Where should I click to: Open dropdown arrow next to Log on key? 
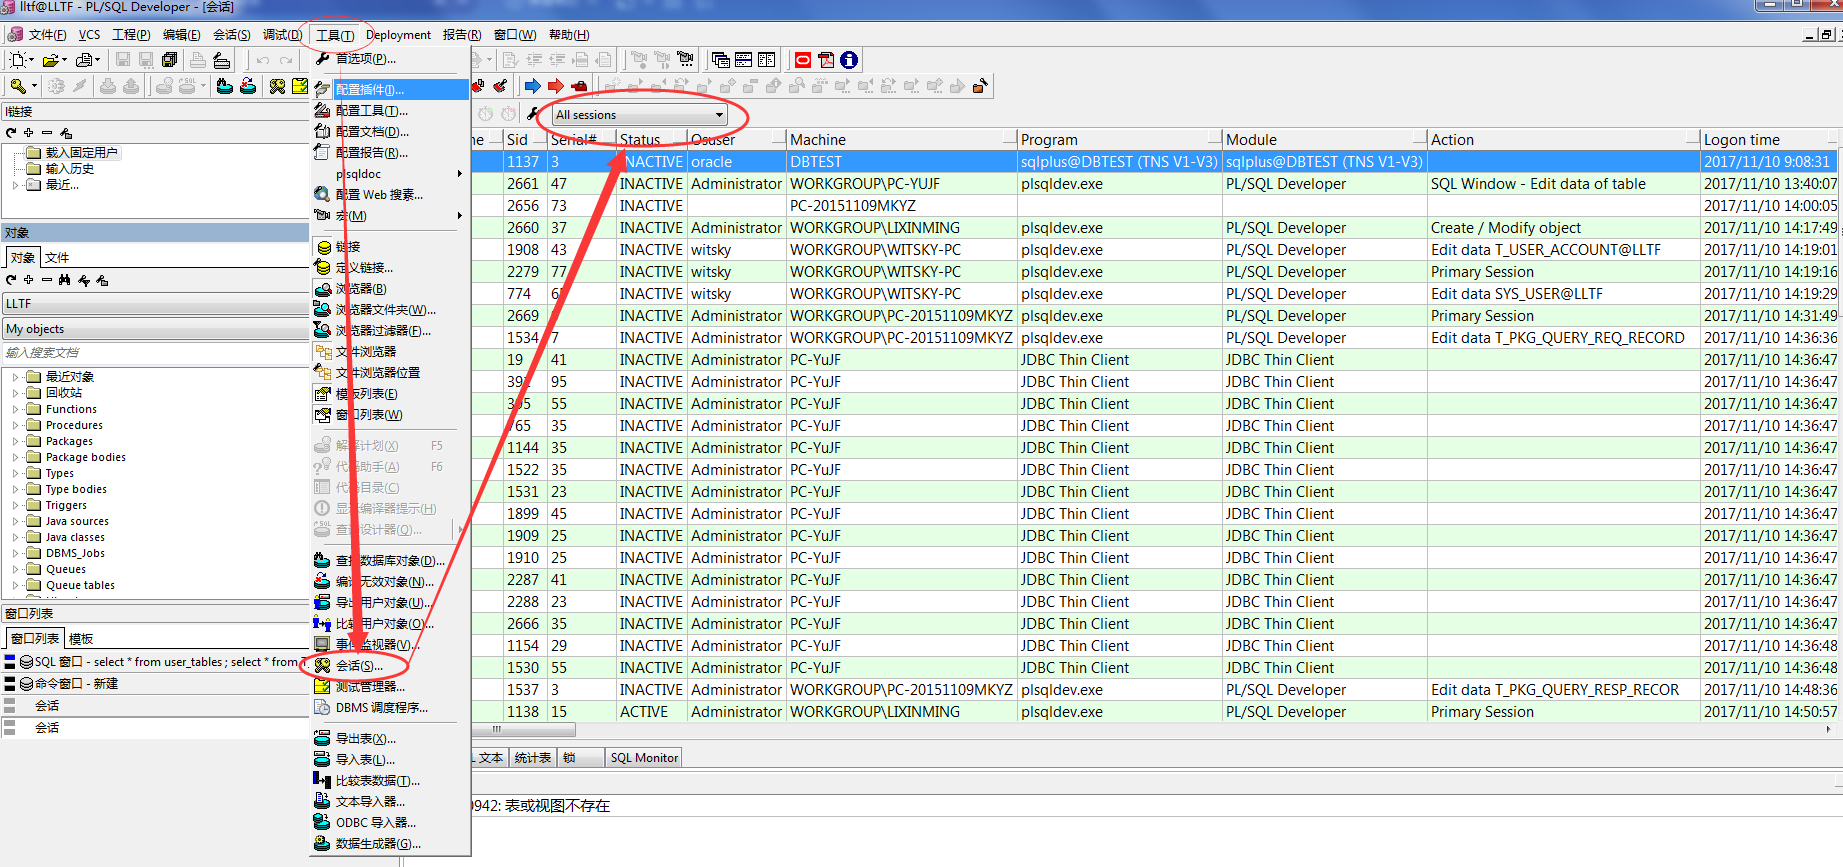point(34,87)
